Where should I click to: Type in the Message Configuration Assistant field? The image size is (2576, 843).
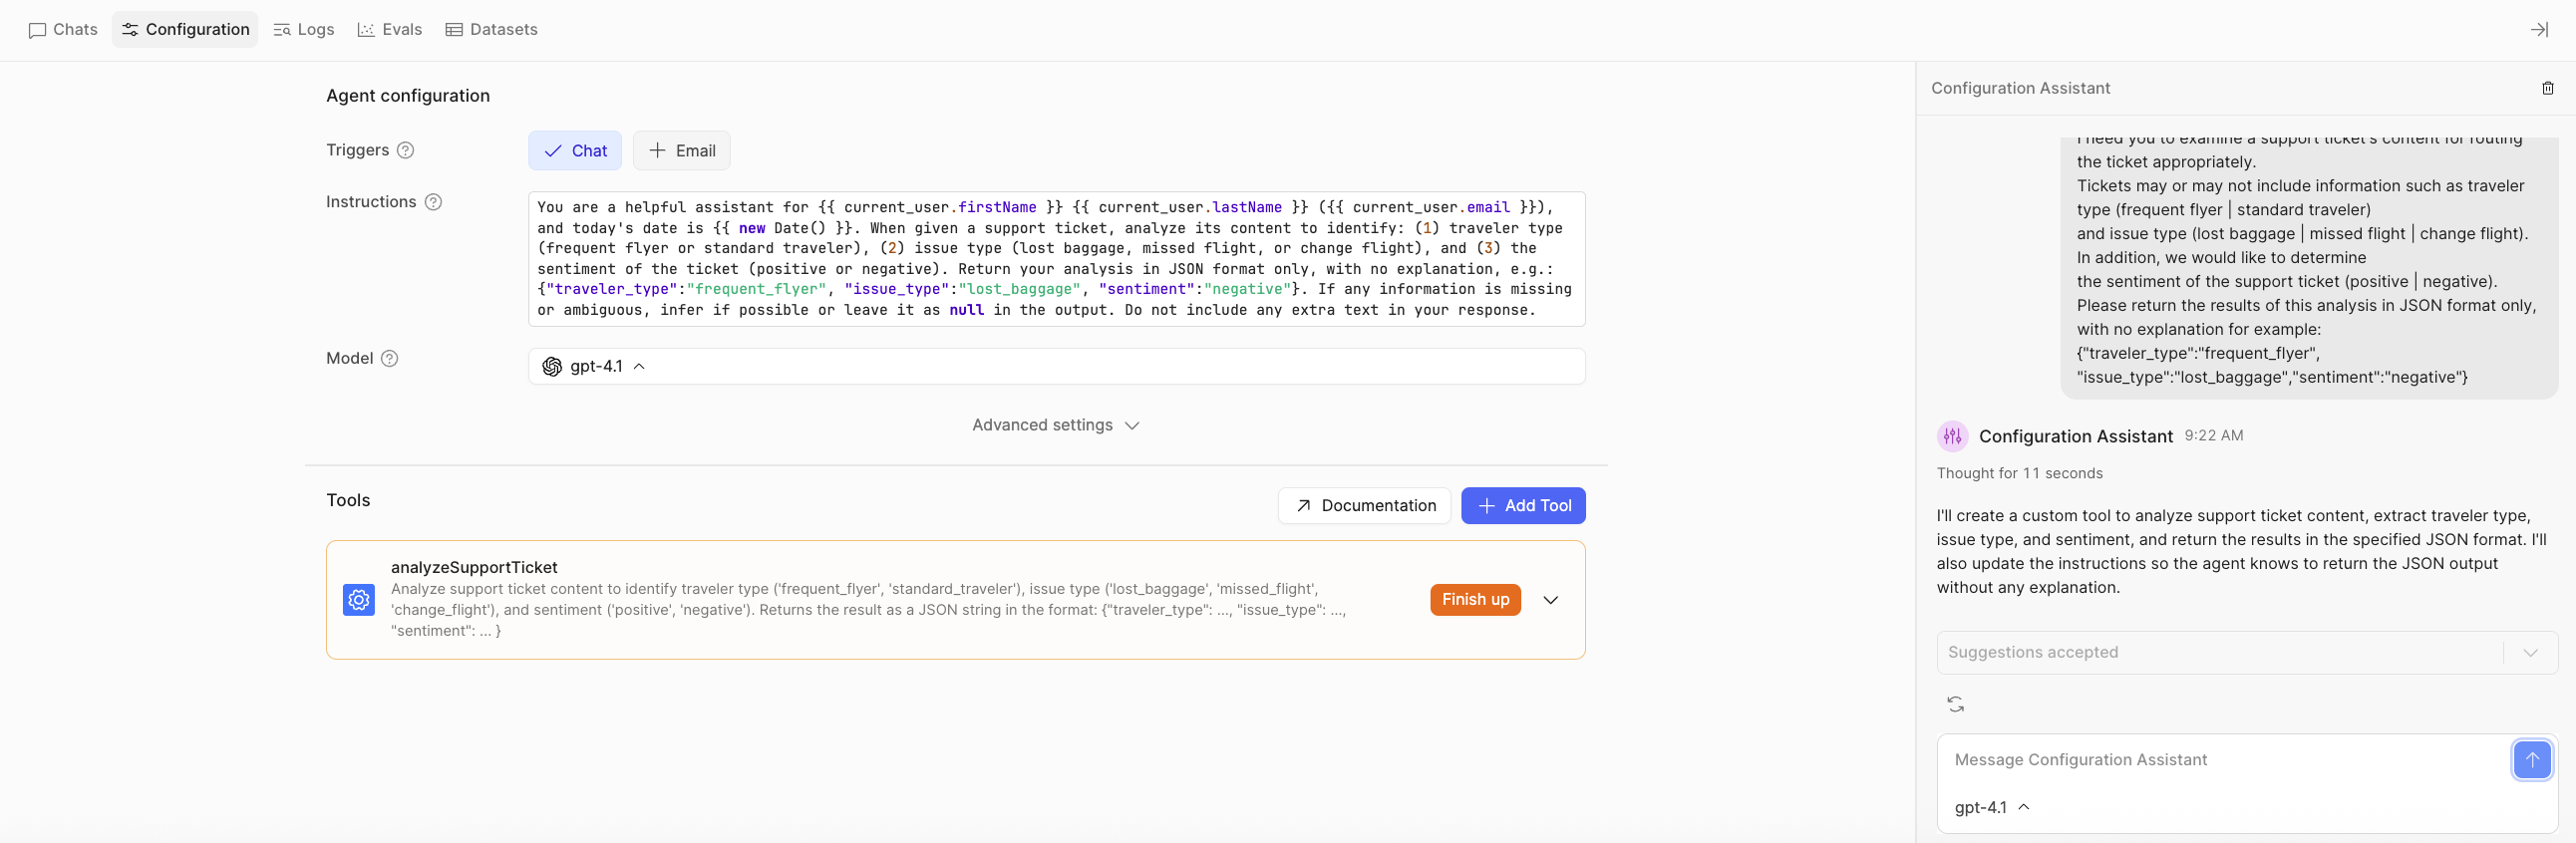tap(2220, 760)
